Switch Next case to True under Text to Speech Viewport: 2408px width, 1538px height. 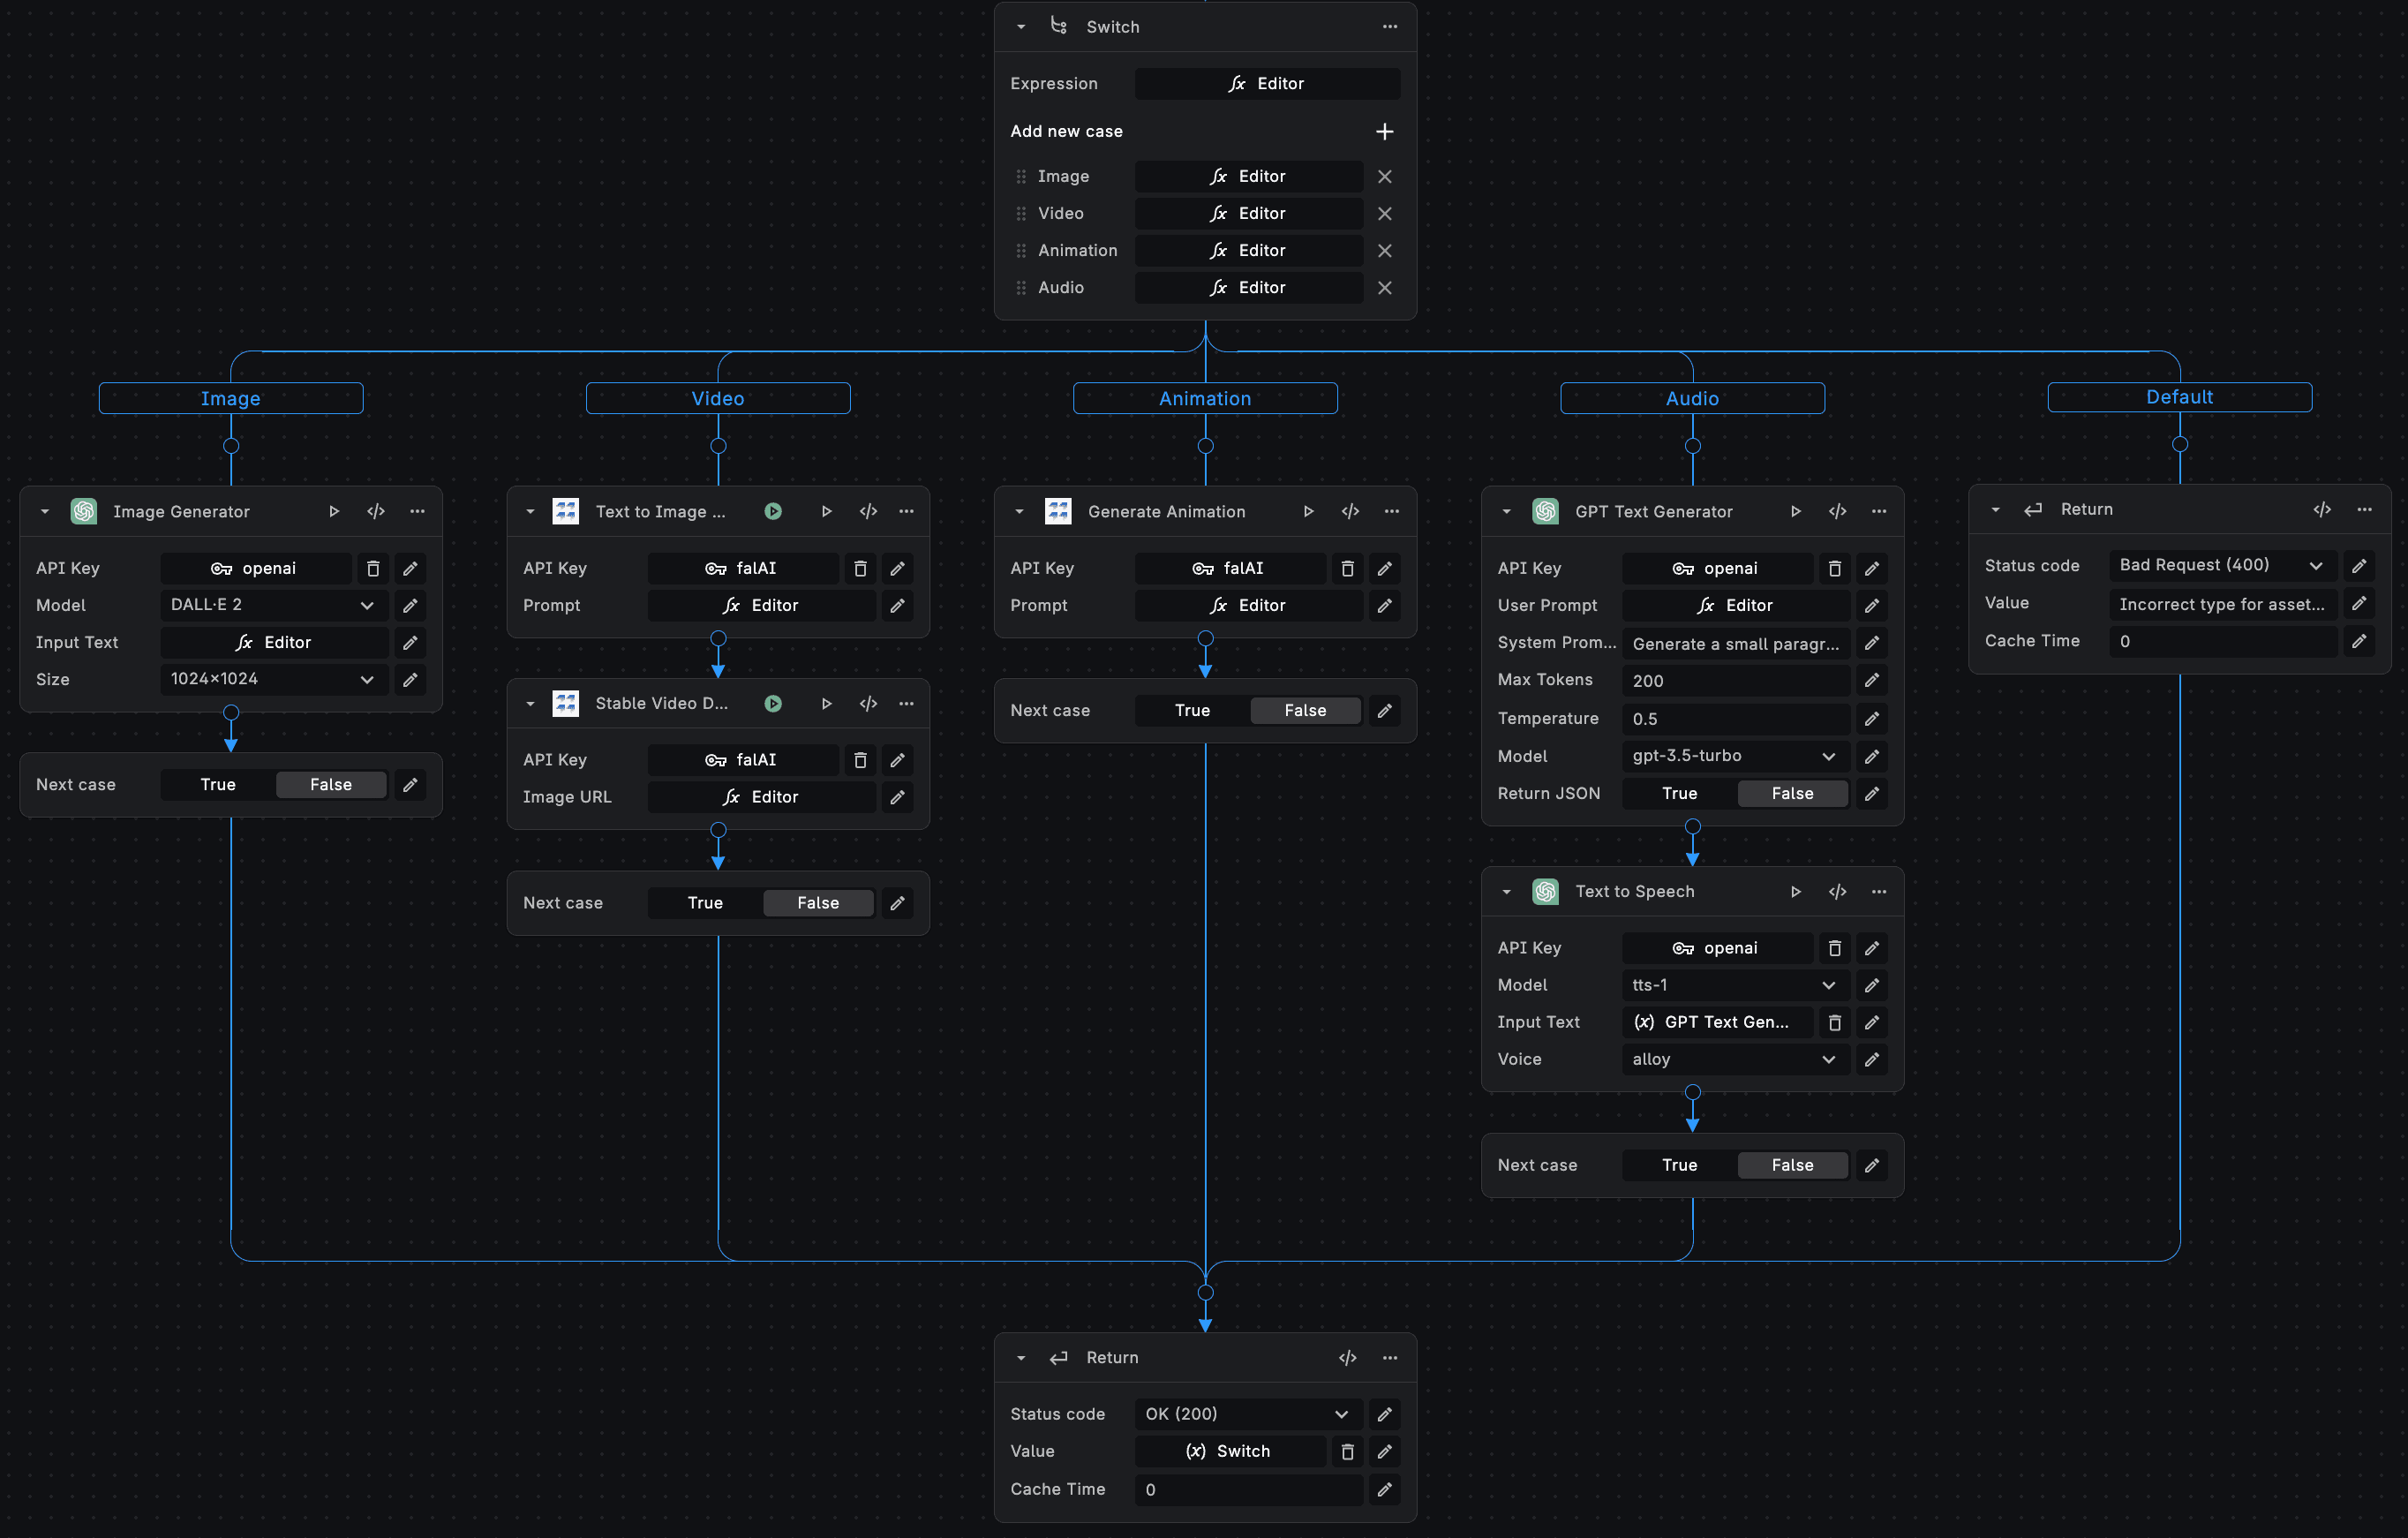click(x=1678, y=1164)
